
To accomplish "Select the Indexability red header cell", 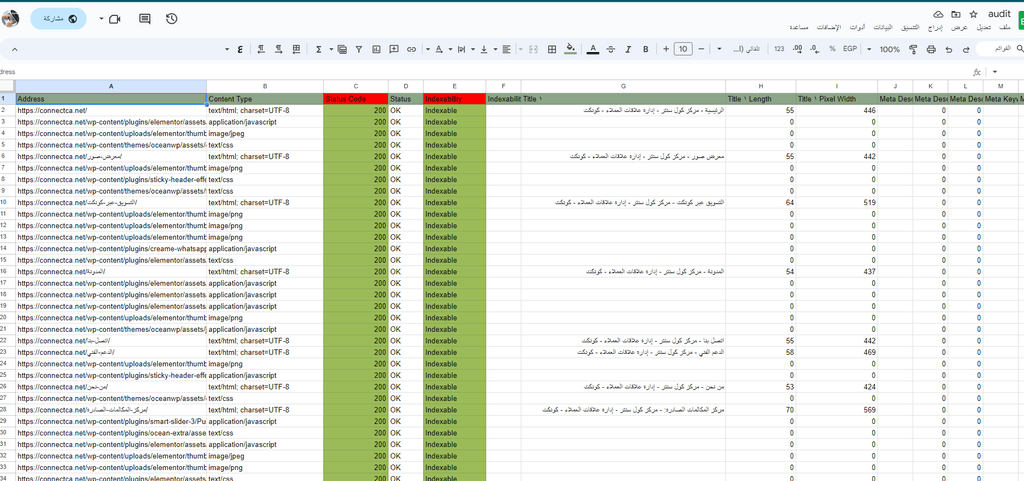I will coord(455,99).
